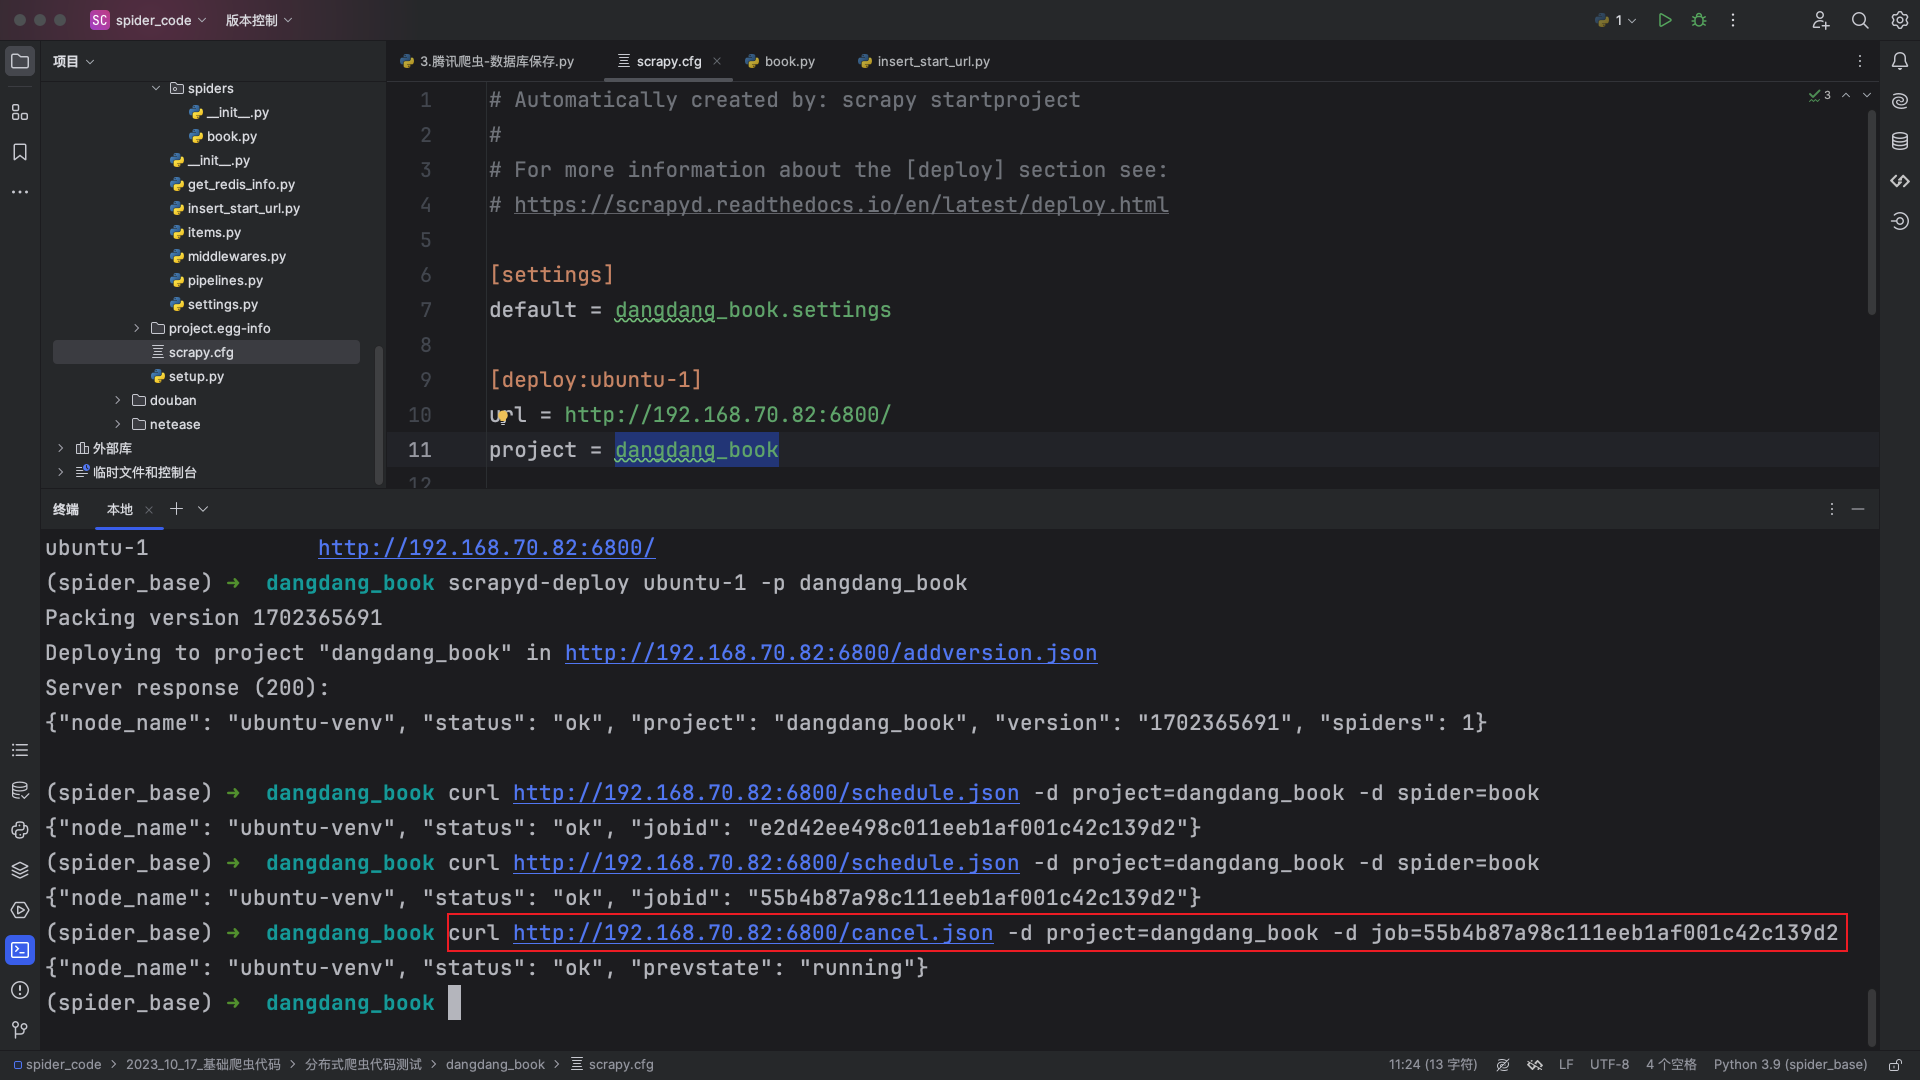Open scrapyd deploy docs link in editor
The width and height of the screenshot is (1920, 1080).
coord(841,205)
